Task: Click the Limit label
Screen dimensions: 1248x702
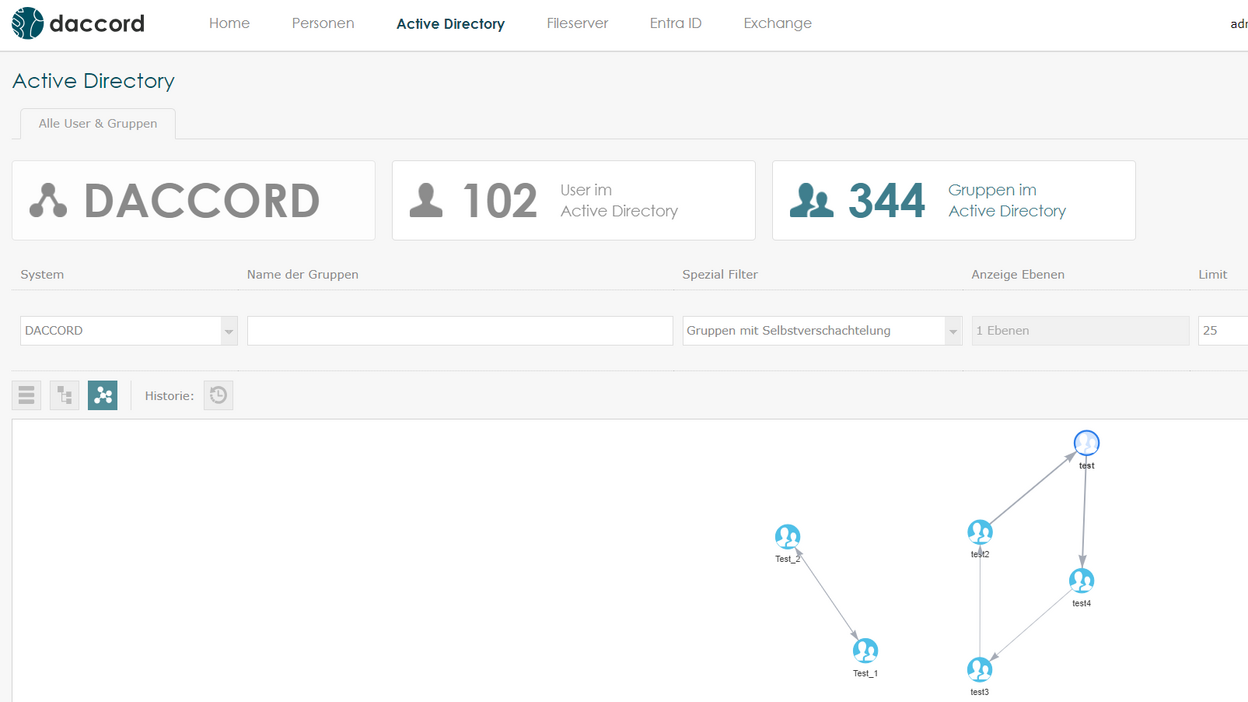Action: click(1213, 274)
